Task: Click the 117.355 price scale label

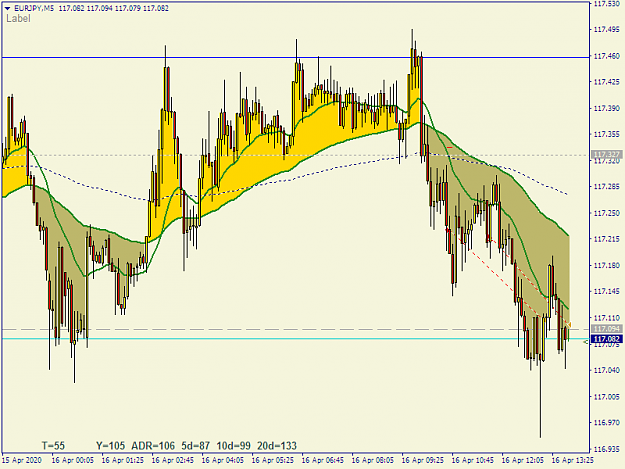Action: pyautogui.click(x=607, y=135)
